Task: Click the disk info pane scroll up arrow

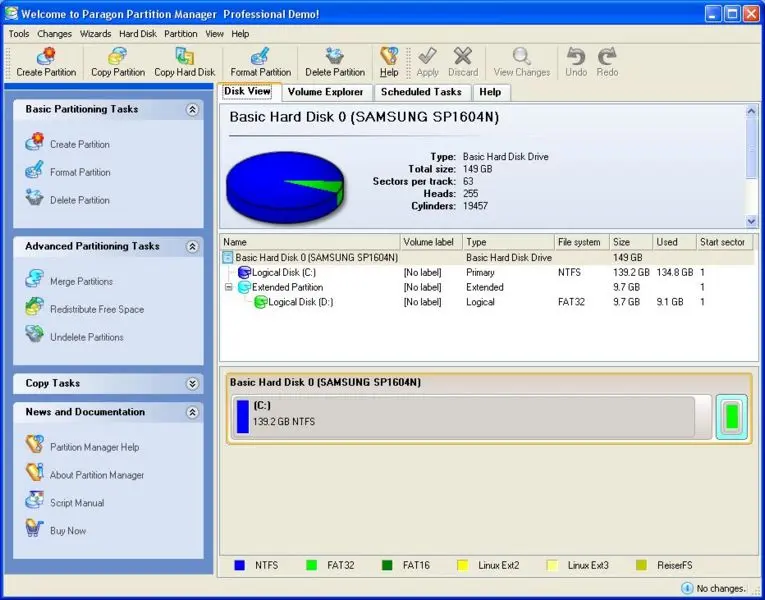Action: coord(751,111)
